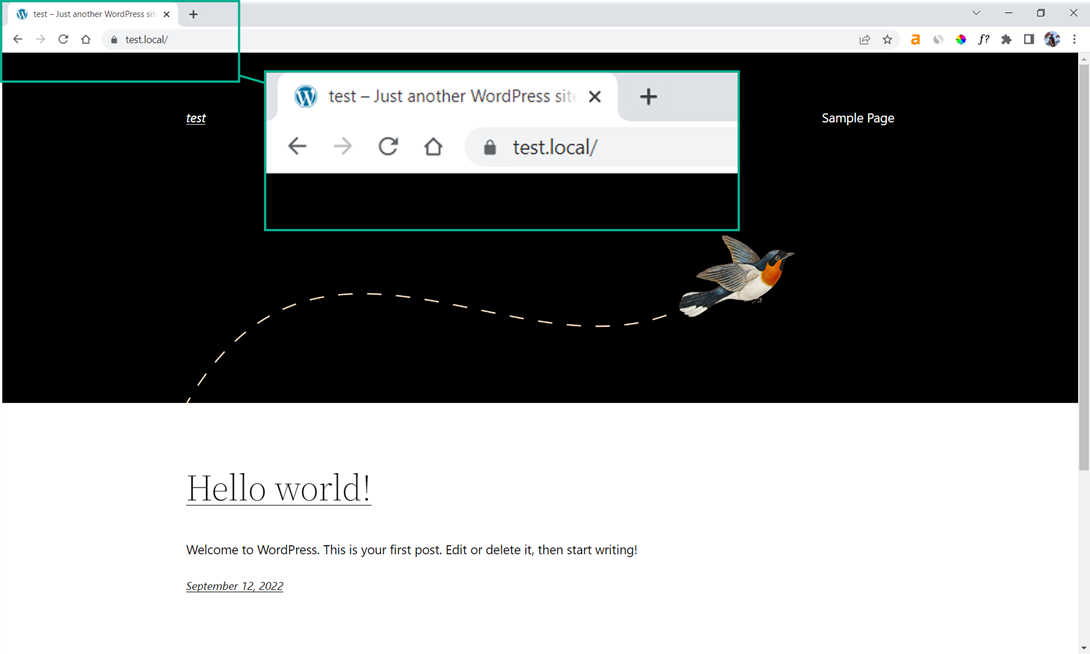Screen dimensions: 1090x654
Task: Open the orange 'a' extension
Action: 915,40
